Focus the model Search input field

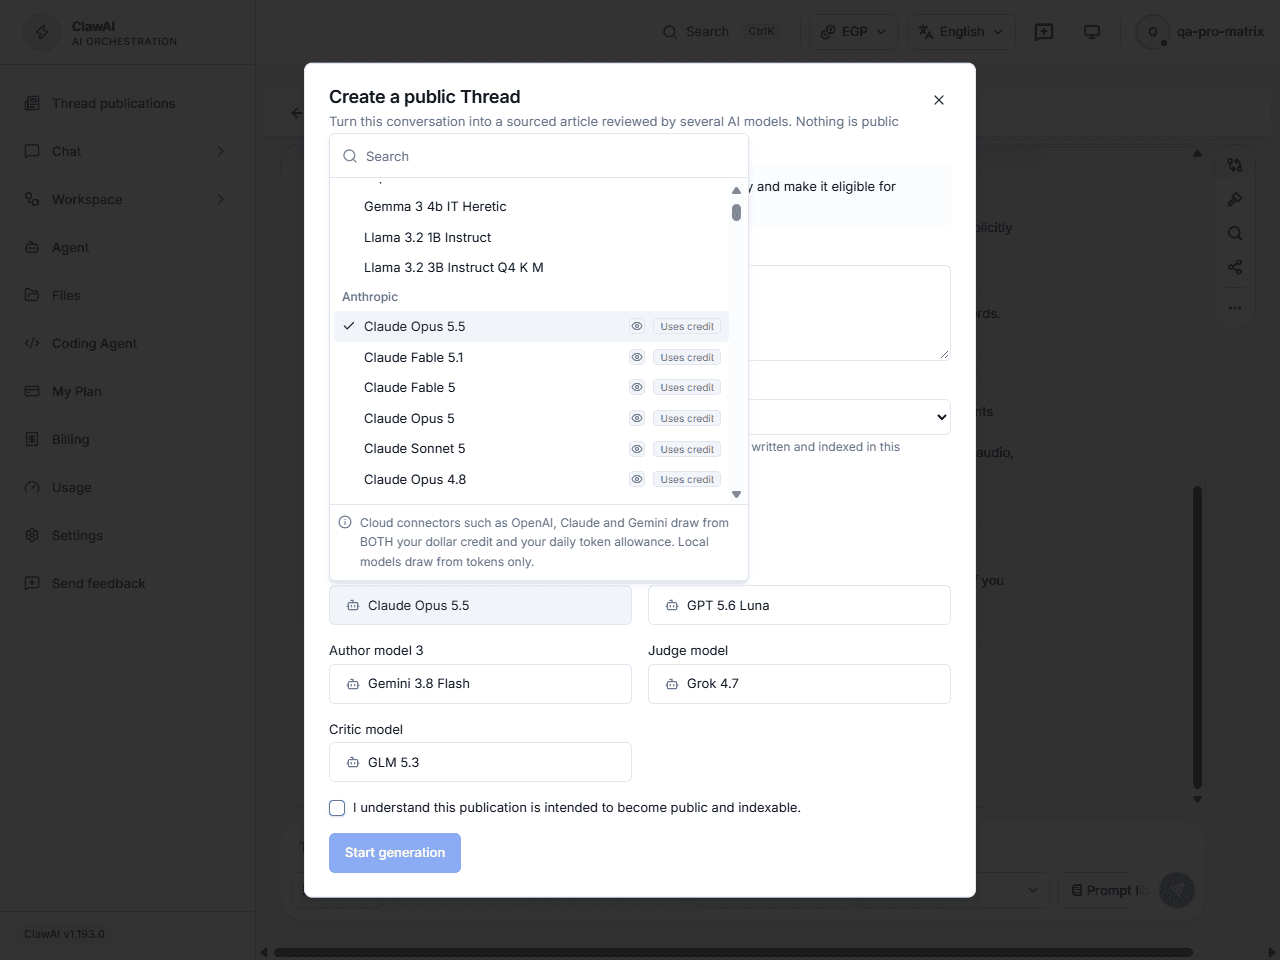click(x=539, y=156)
